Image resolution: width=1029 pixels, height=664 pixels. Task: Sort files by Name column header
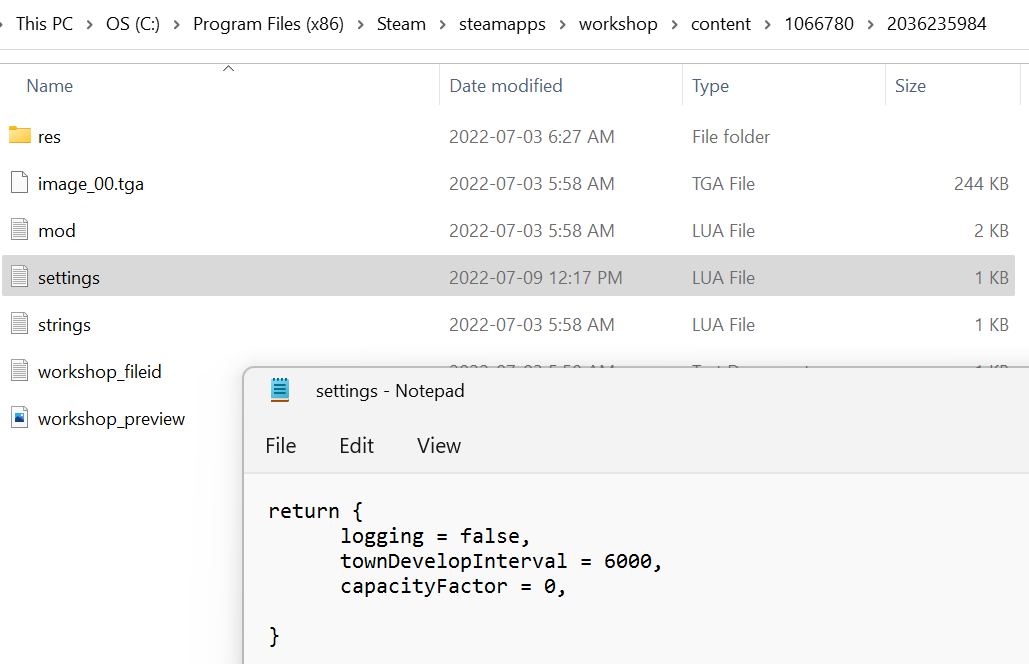(x=50, y=86)
